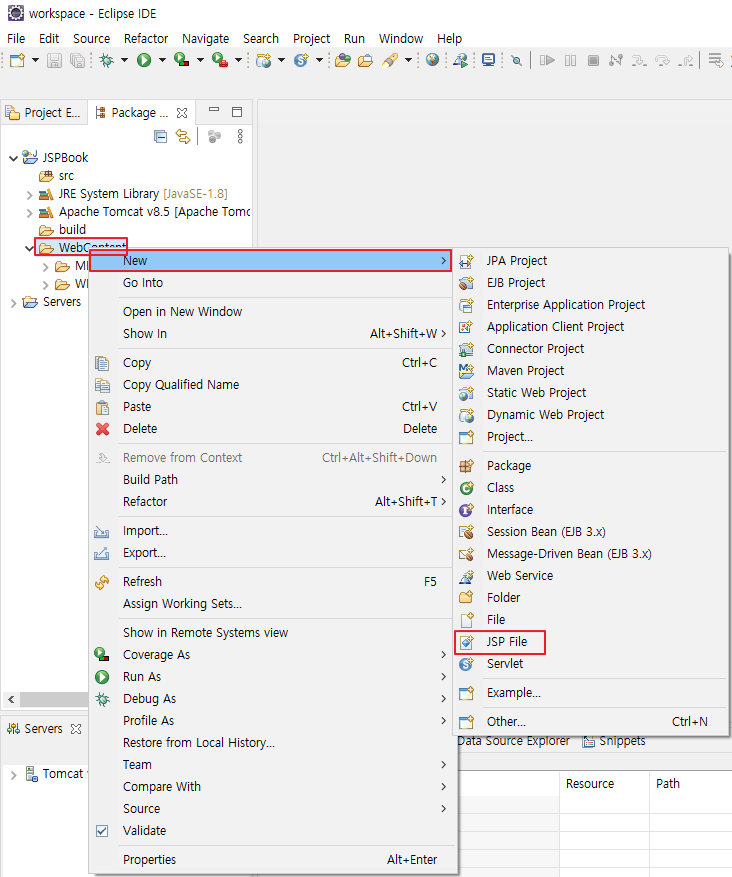Click the Debug bug toolbar icon
Image resolution: width=732 pixels, height=877 pixels.
tap(106, 60)
